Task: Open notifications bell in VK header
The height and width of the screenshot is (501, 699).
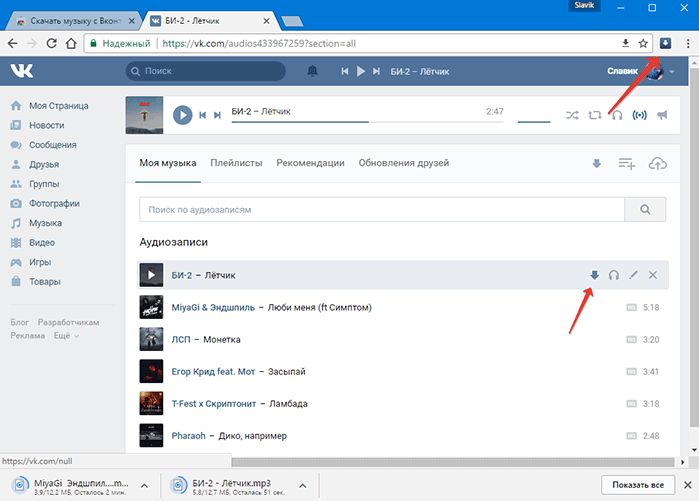Action: (312, 71)
